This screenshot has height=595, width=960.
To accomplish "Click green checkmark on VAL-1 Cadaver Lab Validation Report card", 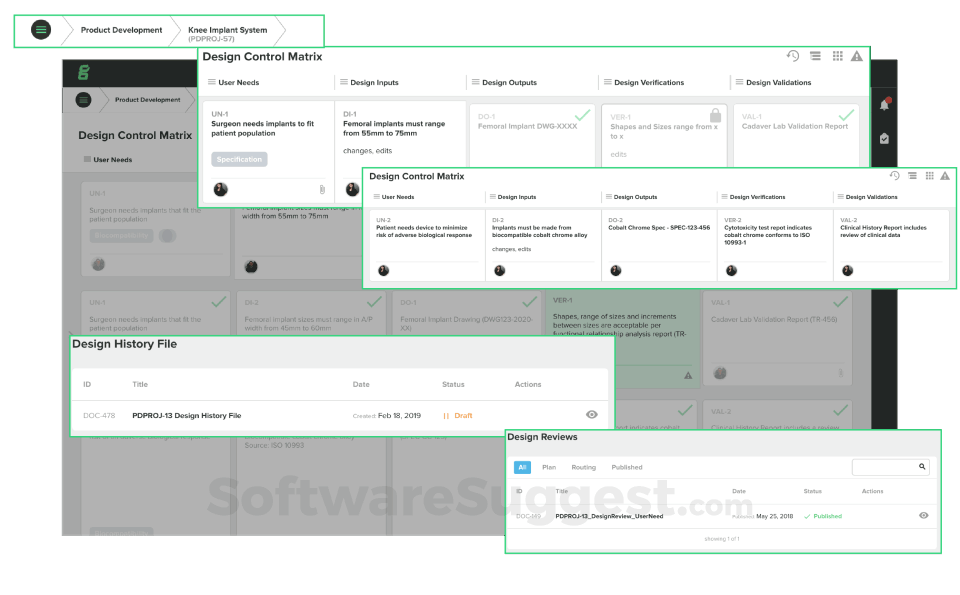I will (x=846, y=114).
